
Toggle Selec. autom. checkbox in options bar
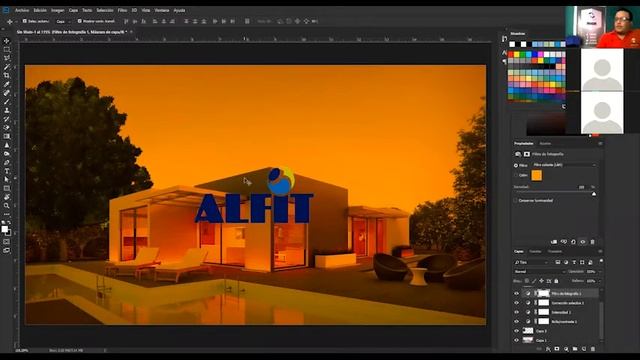click(x=24, y=21)
